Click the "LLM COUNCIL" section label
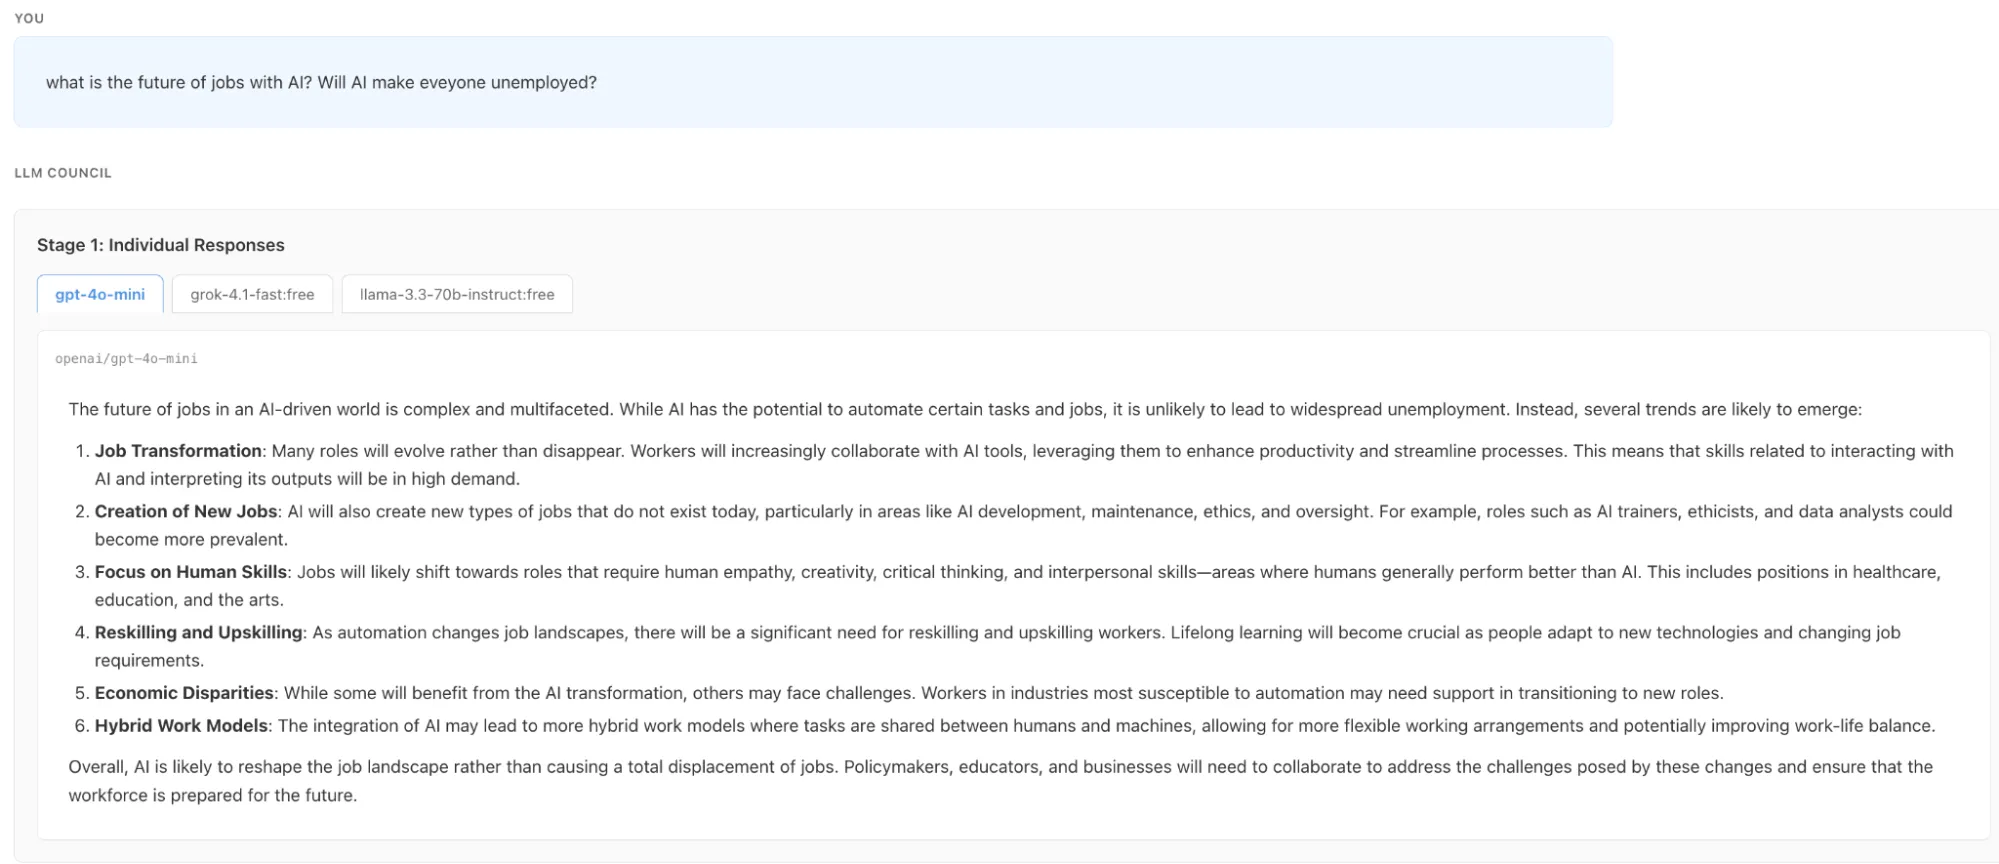Viewport: 1999px width, 864px height. coord(63,173)
